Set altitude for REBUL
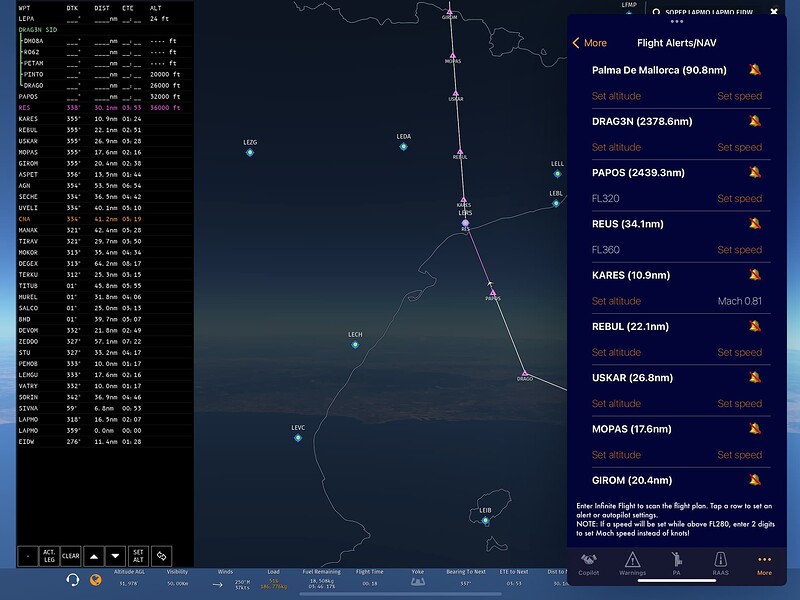Image resolution: width=800 pixels, height=600 pixels. tap(616, 352)
